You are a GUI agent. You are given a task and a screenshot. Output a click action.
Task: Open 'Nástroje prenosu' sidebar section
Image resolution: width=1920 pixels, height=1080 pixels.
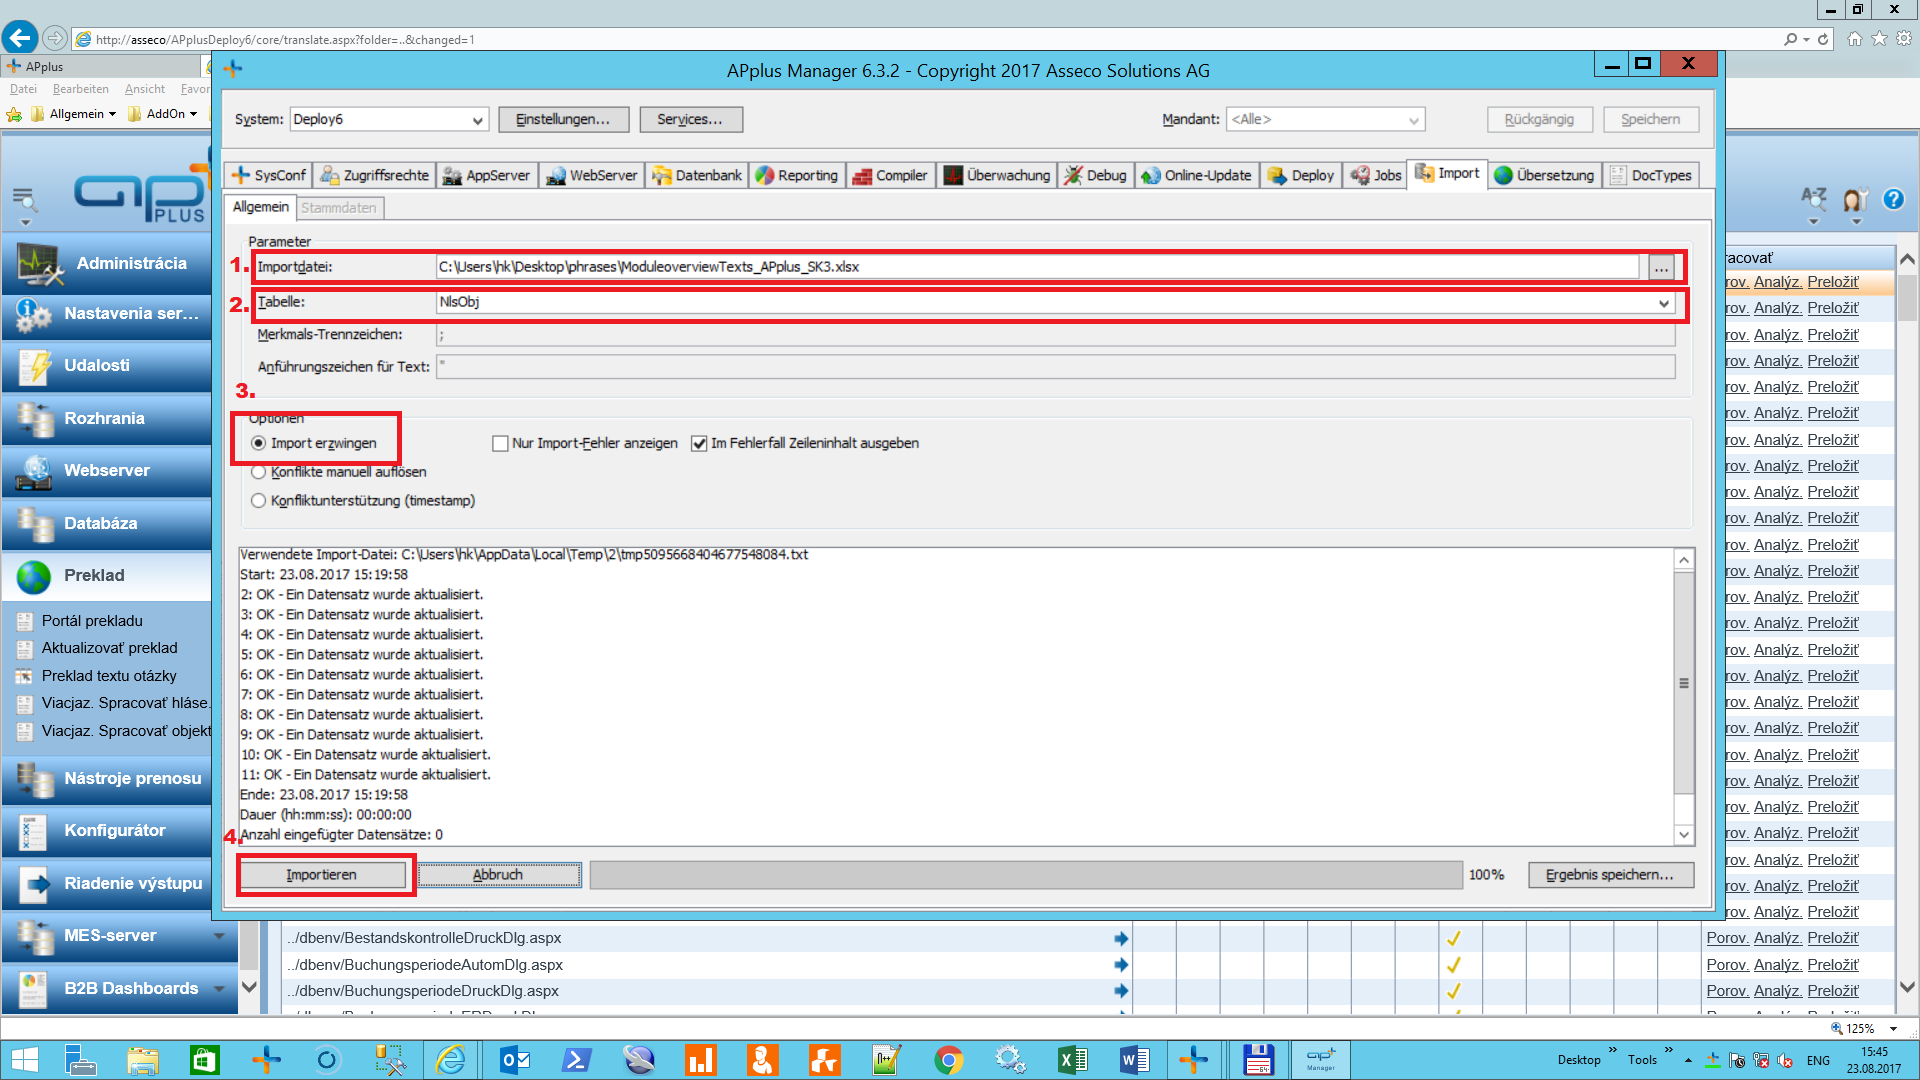pyautogui.click(x=106, y=779)
